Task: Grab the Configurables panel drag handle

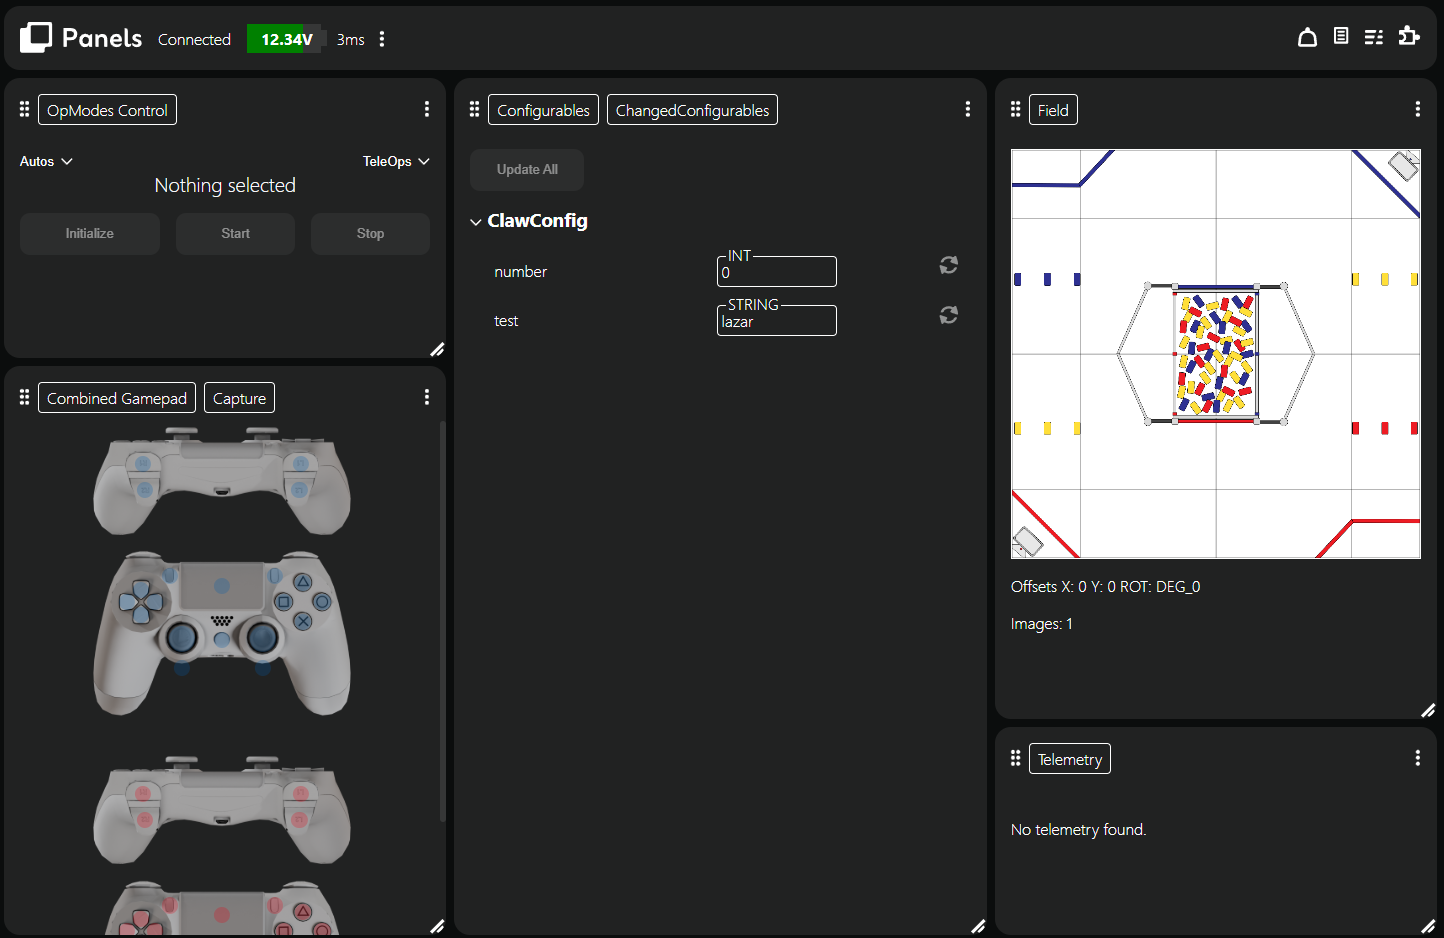Action: click(475, 109)
